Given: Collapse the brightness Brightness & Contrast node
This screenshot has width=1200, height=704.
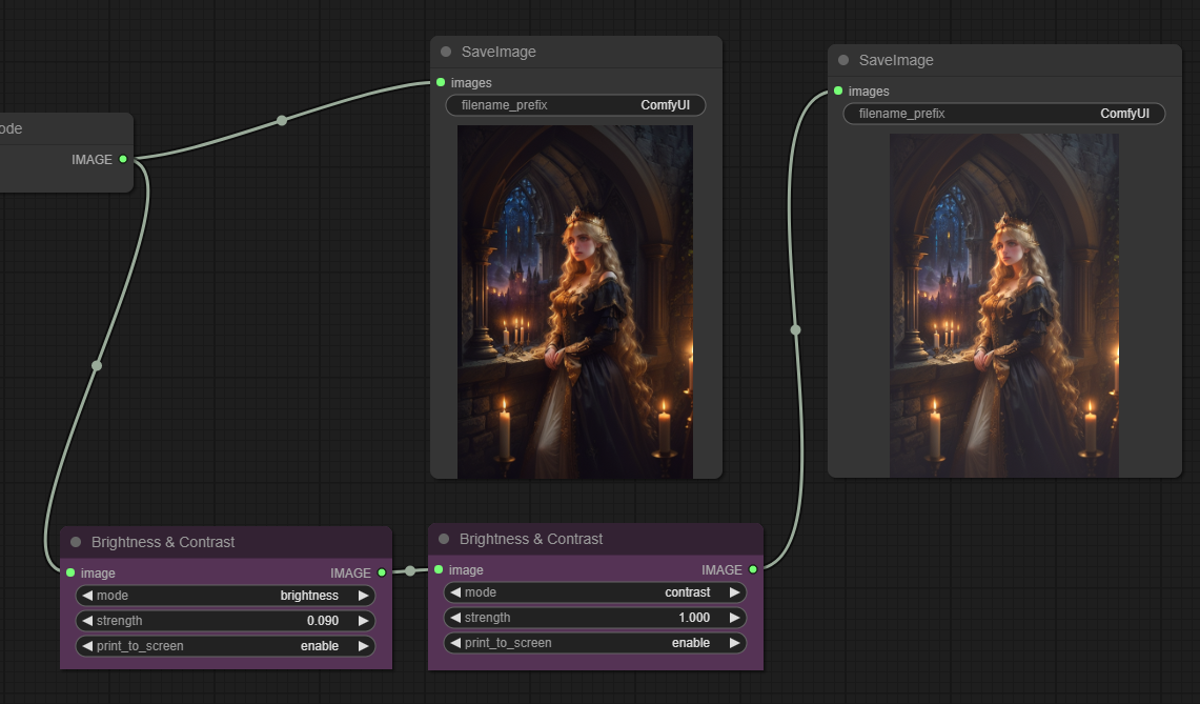Looking at the screenshot, I should click(75, 542).
